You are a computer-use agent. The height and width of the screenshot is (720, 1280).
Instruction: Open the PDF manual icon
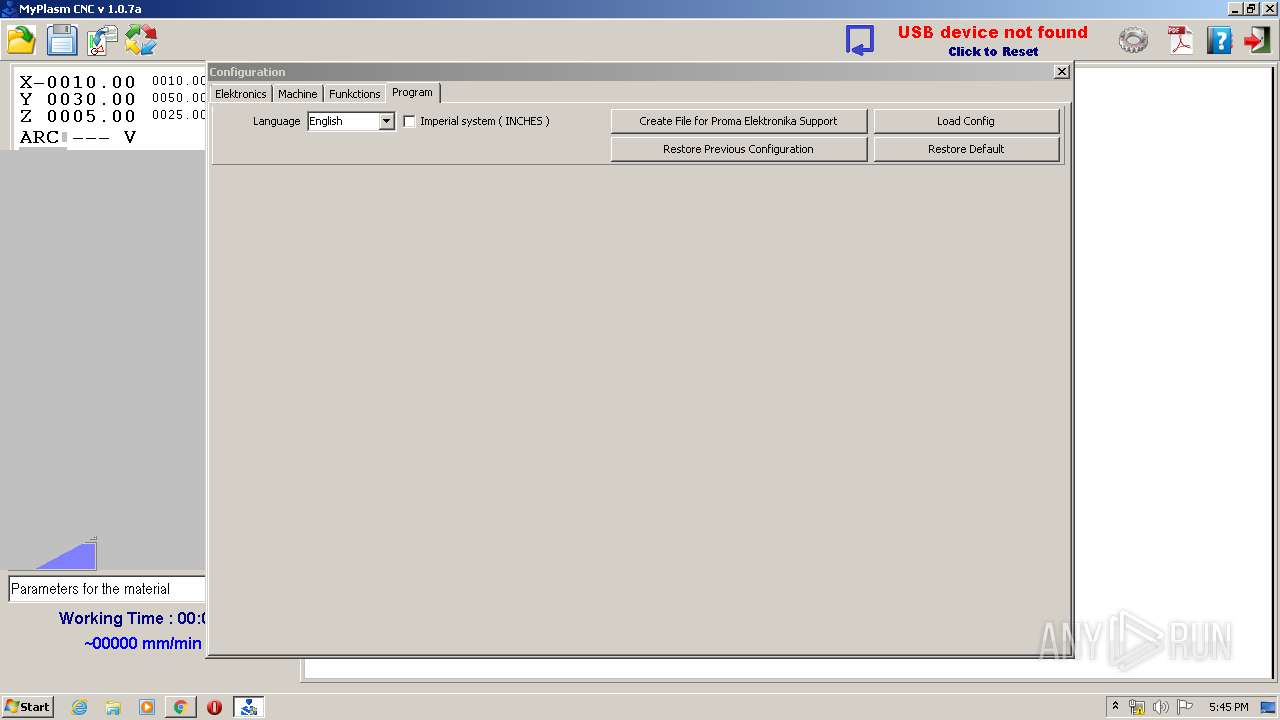(1181, 40)
